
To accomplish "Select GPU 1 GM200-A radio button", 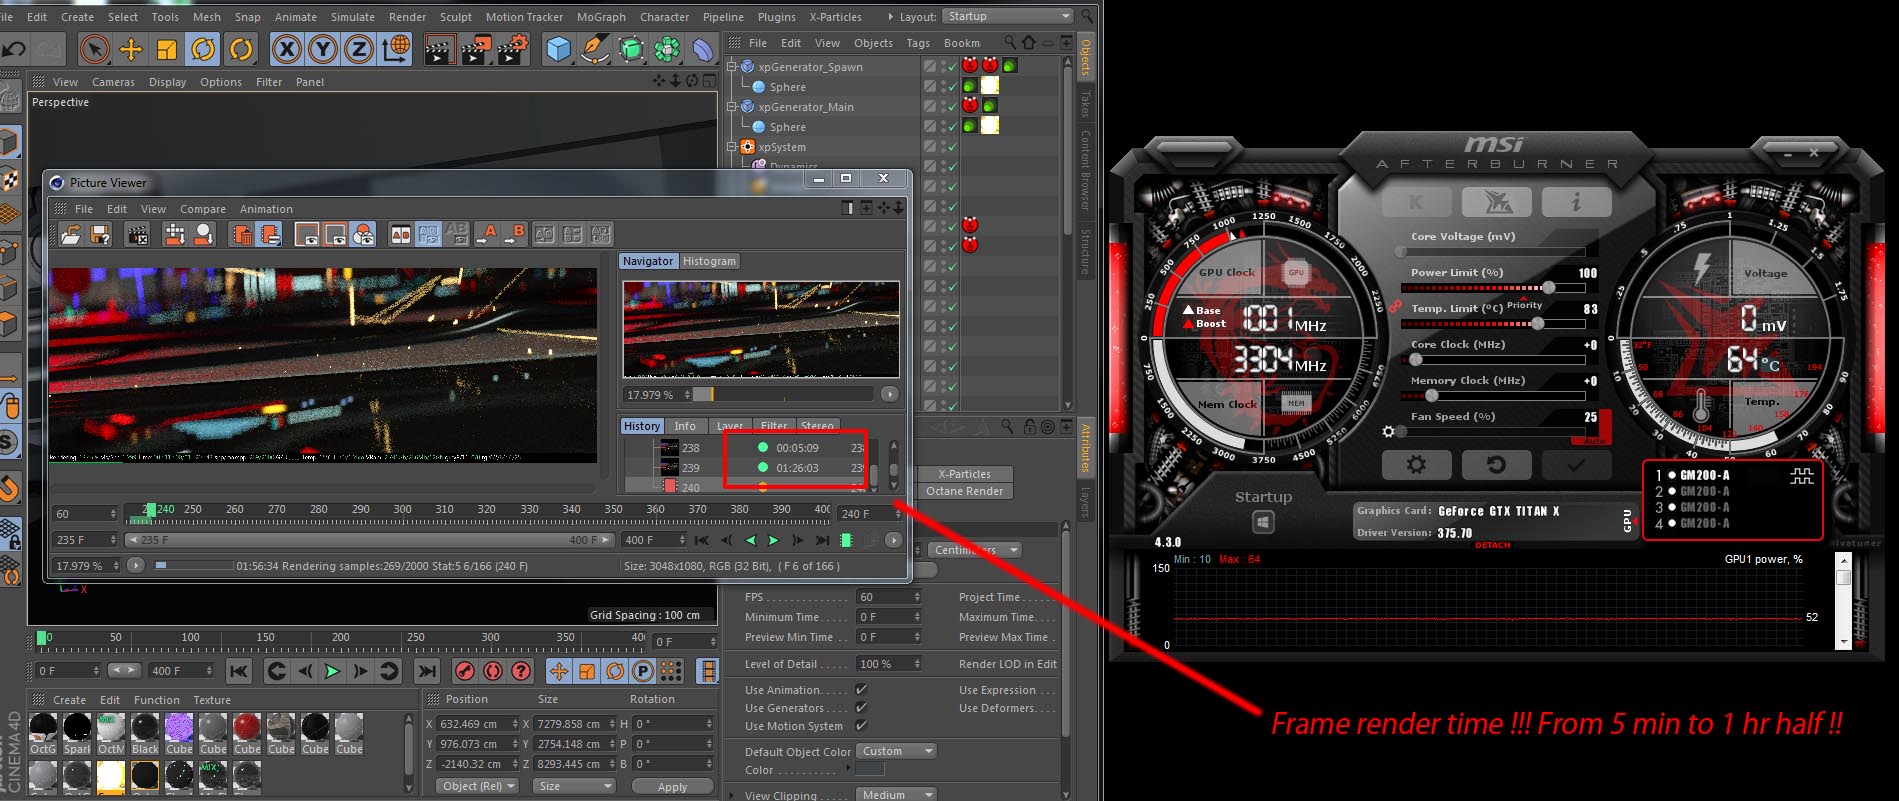I will 1670,476.
